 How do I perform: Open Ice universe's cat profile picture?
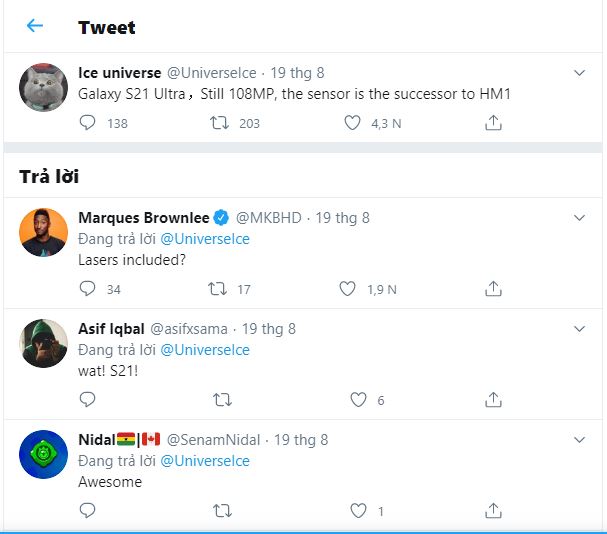[x=44, y=89]
